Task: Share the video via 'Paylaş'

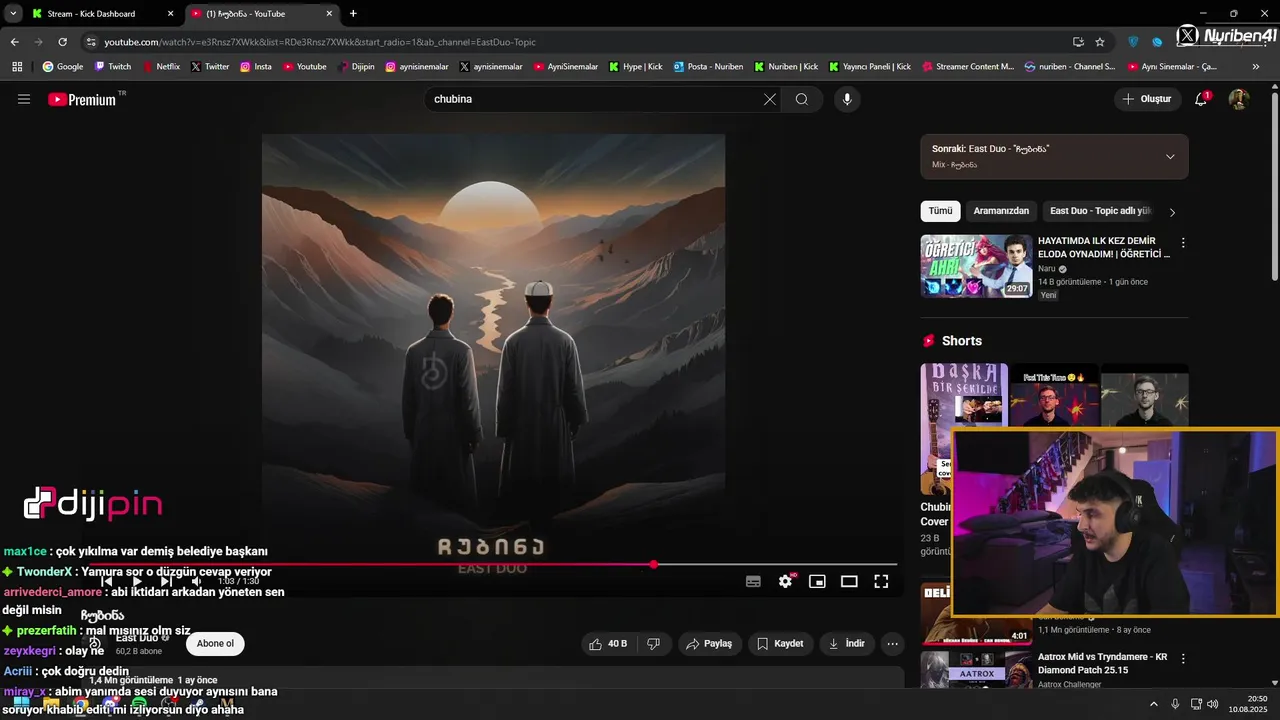Action: (x=709, y=644)
